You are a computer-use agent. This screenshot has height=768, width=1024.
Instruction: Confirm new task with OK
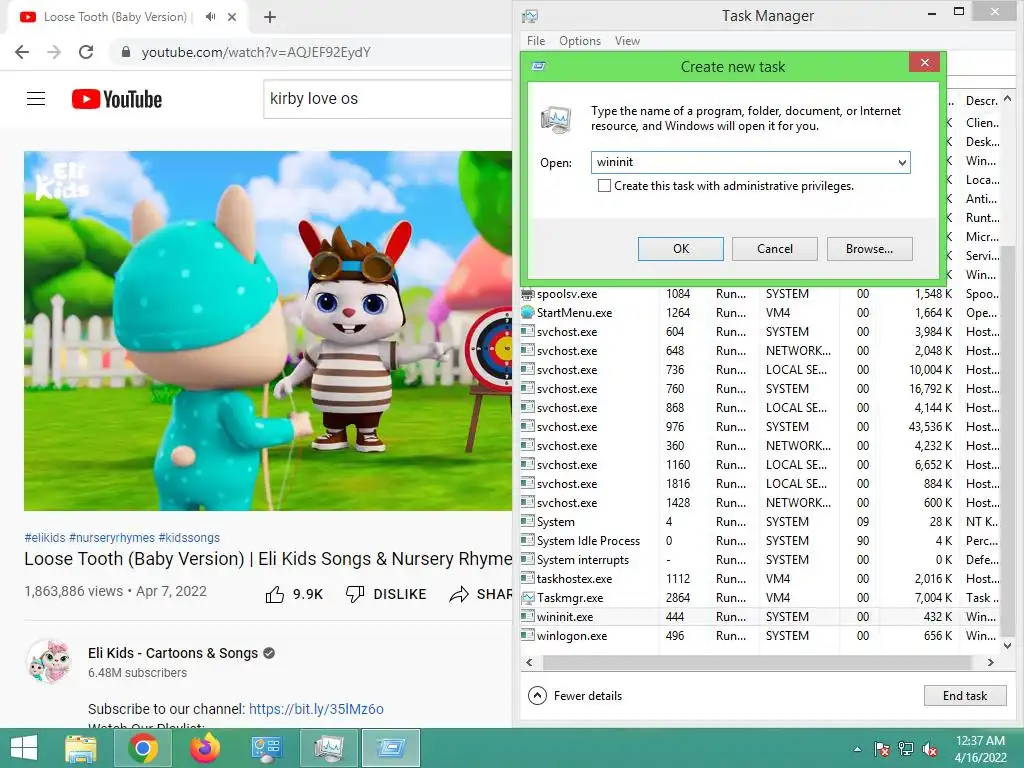pyautogui.click(x=680, y=249)
